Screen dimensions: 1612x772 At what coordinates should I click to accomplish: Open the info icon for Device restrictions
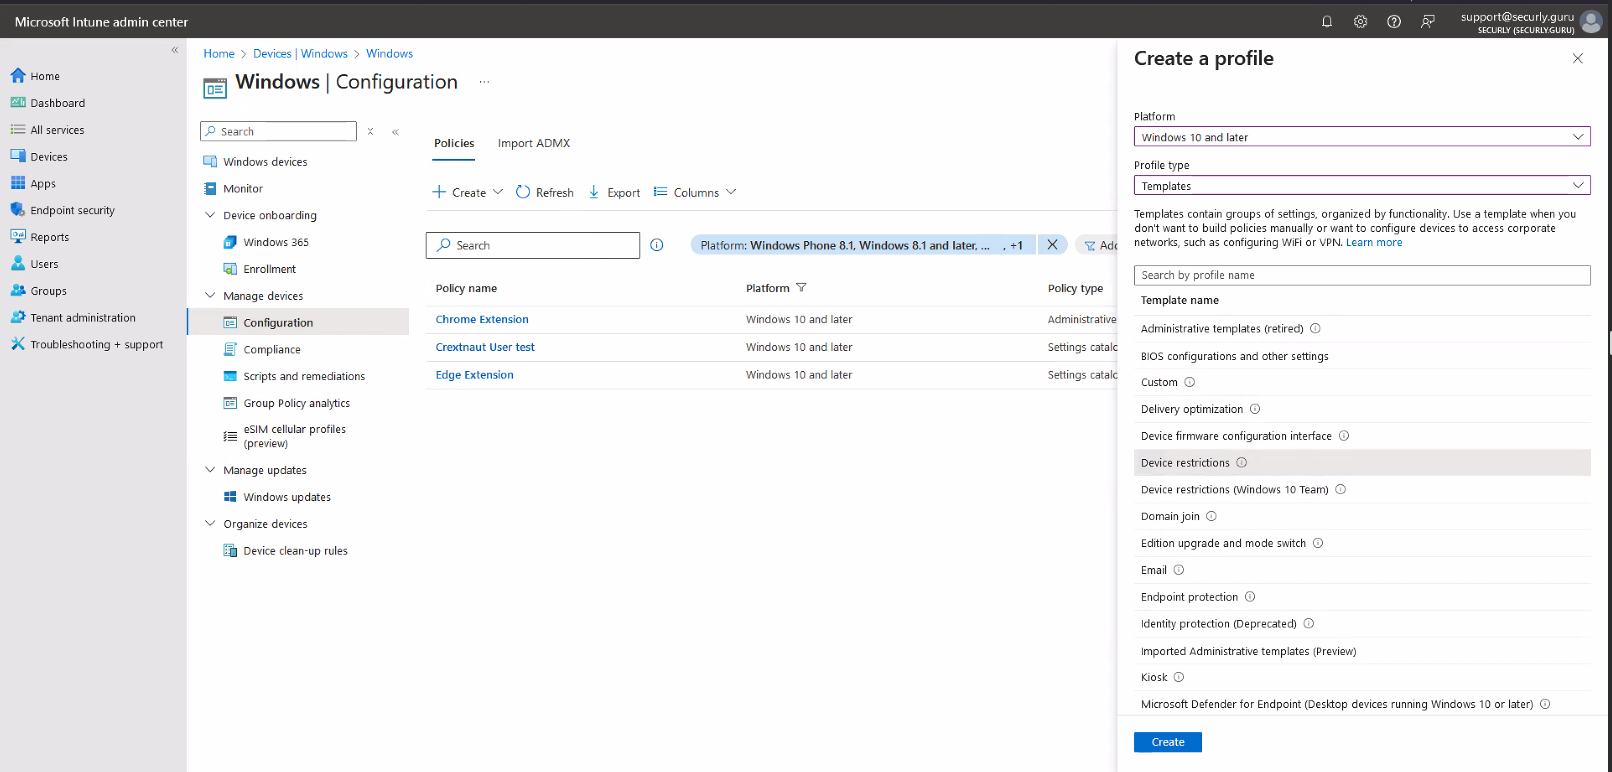1242,463
